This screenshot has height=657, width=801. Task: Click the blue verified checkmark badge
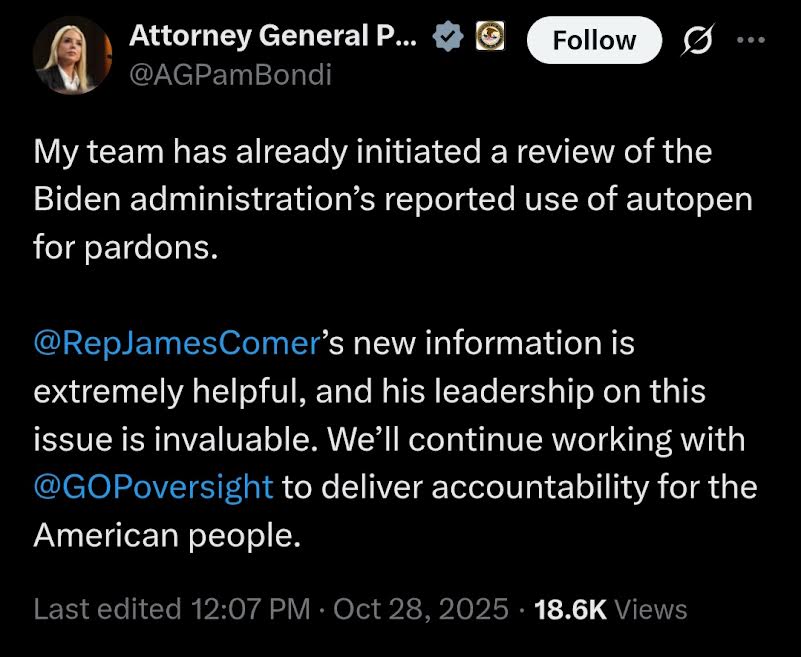coord(447,38)
